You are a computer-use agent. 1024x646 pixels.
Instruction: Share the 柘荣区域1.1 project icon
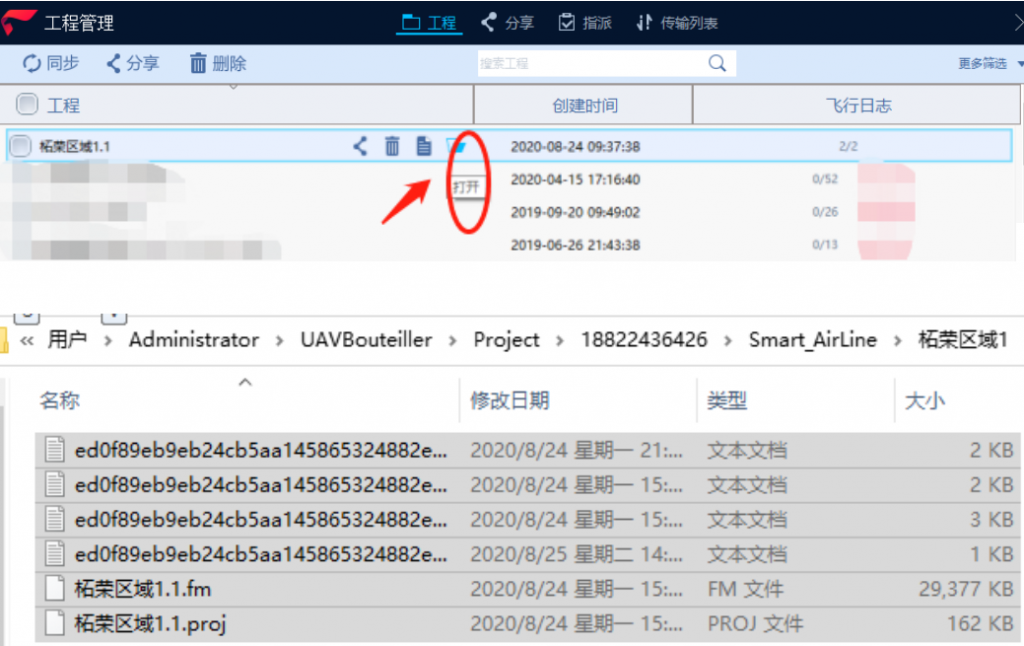(360, 146)
